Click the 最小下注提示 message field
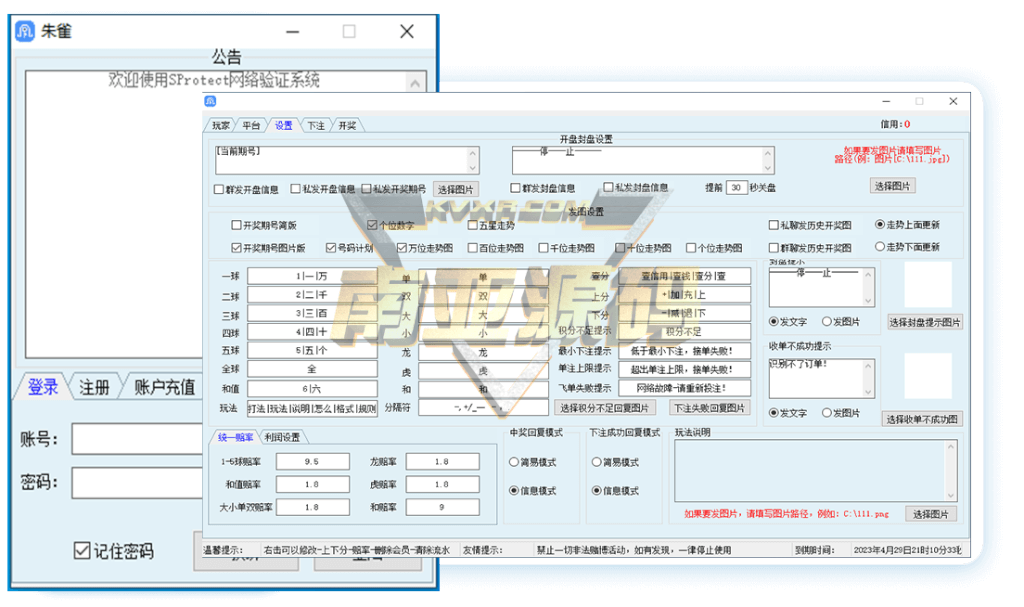 point(684,351)
